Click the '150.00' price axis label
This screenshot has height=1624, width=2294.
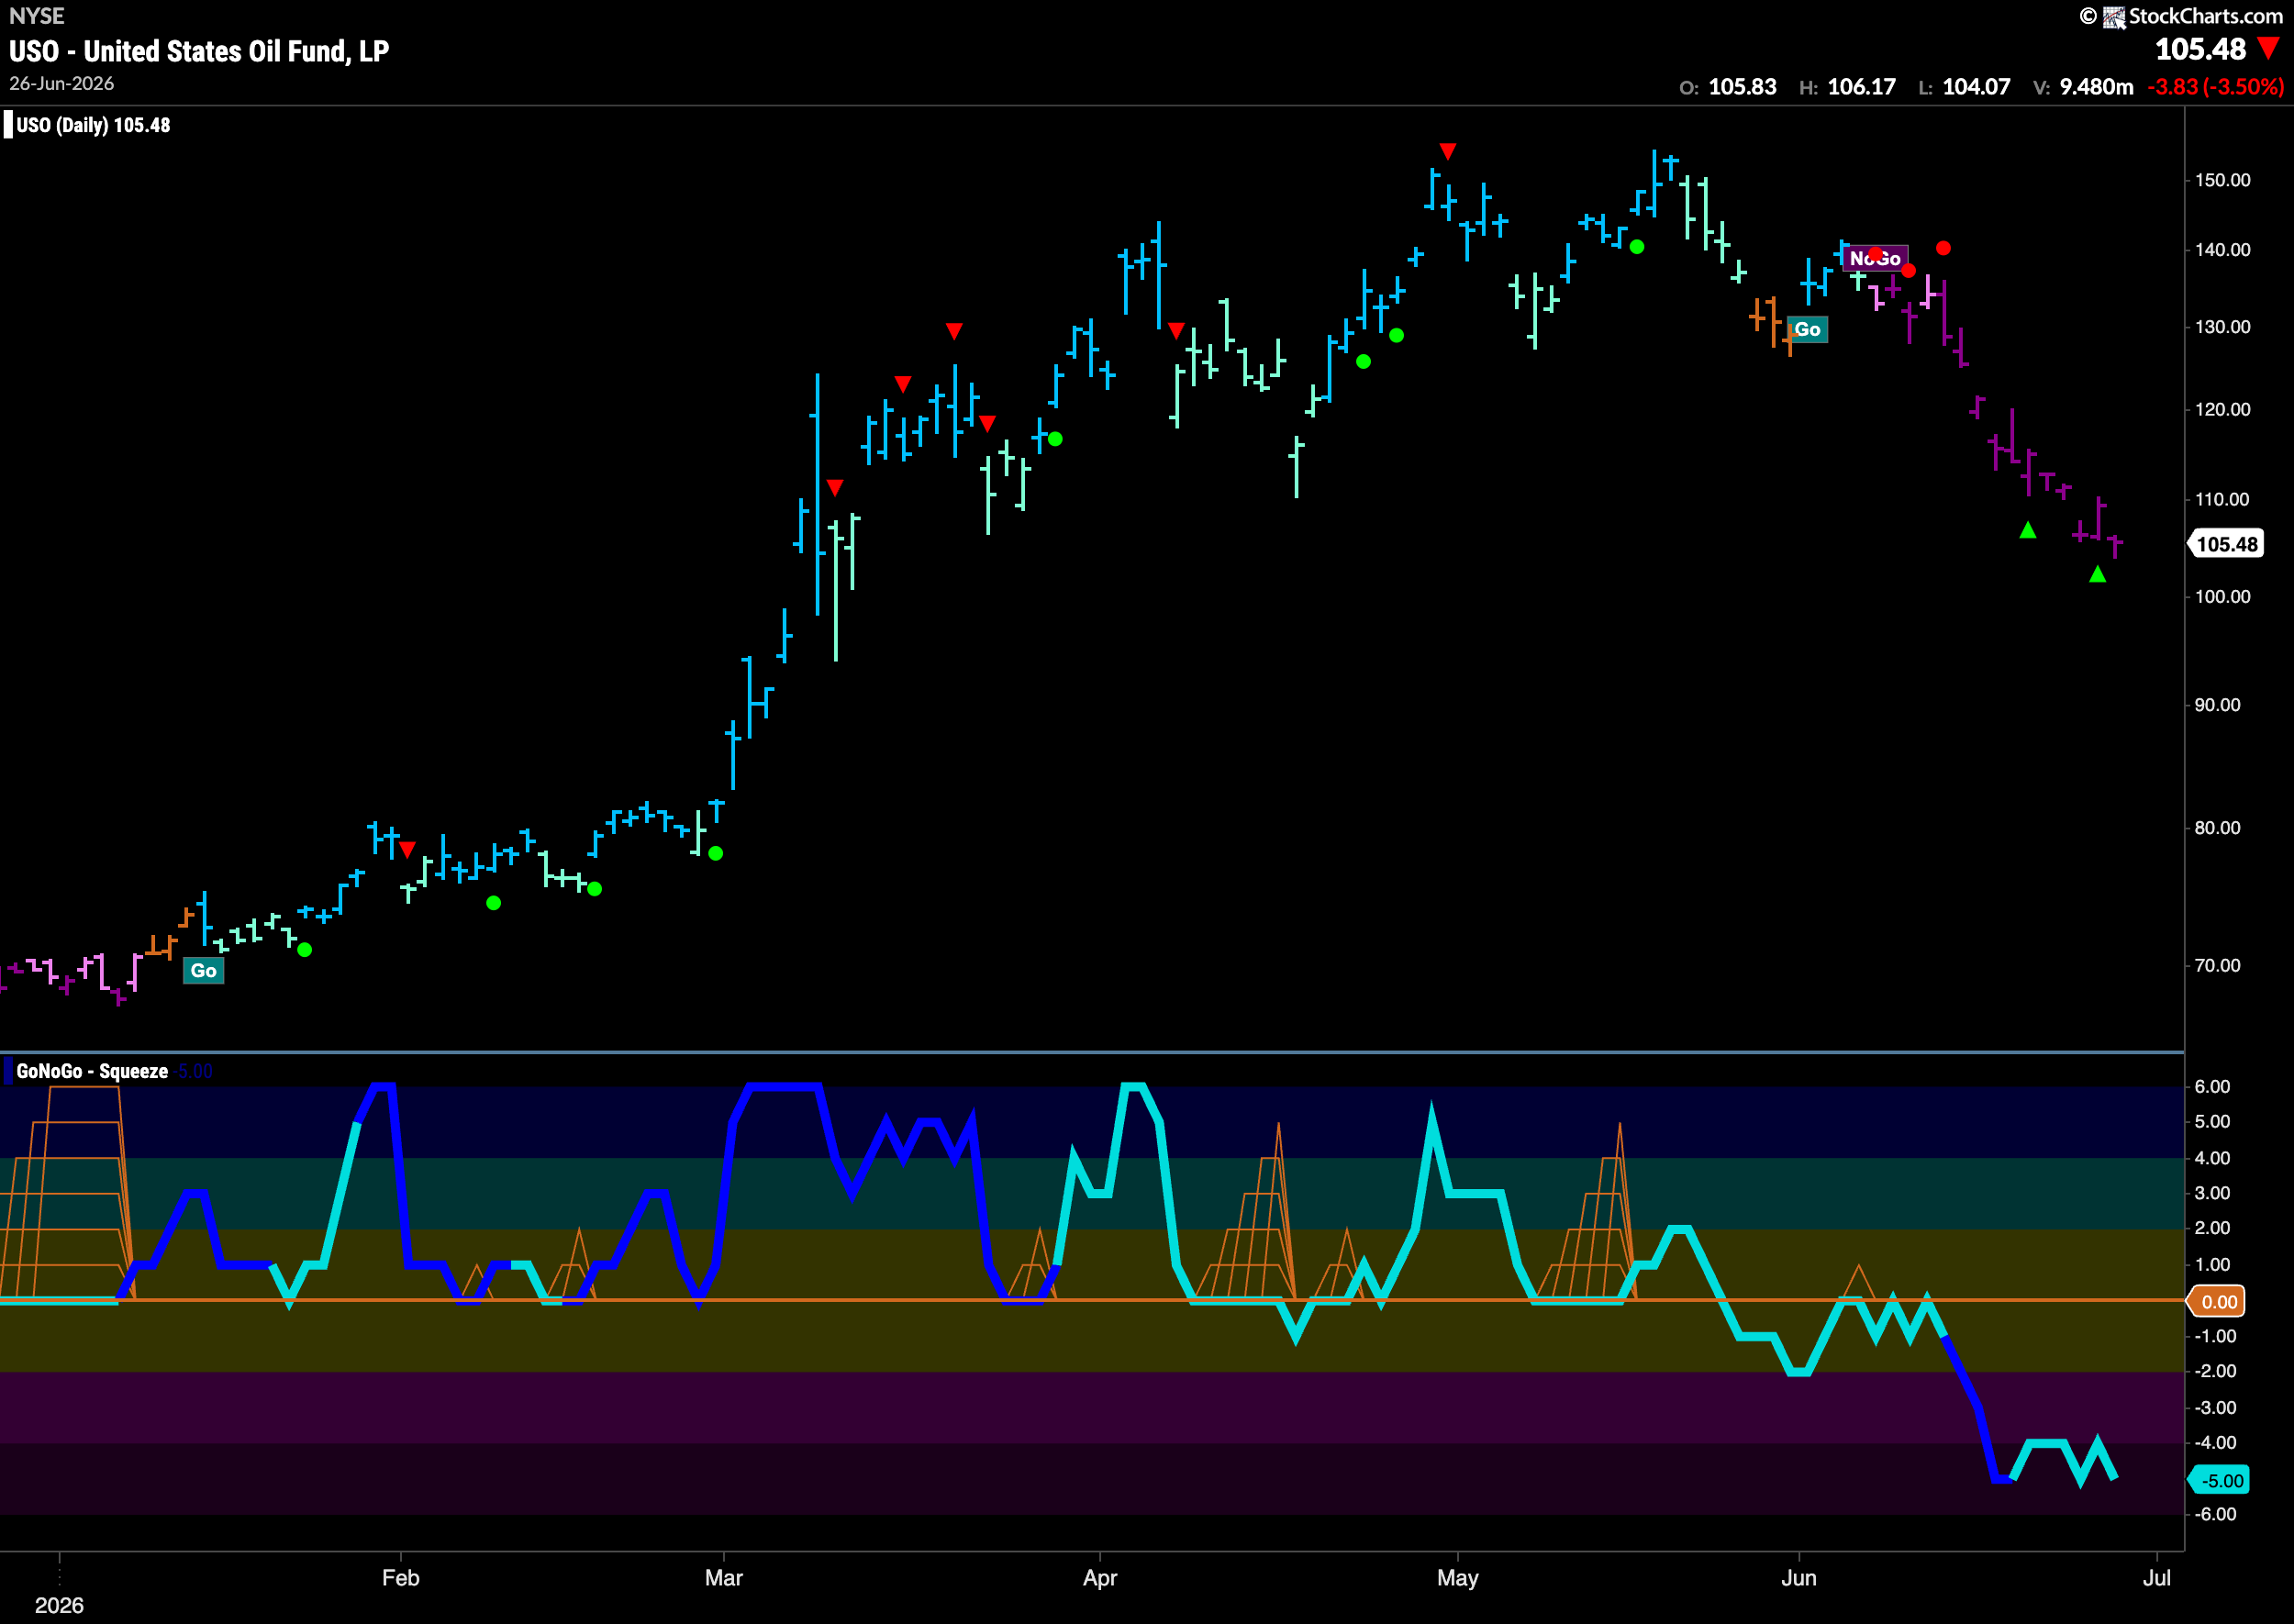(2222, 180)
